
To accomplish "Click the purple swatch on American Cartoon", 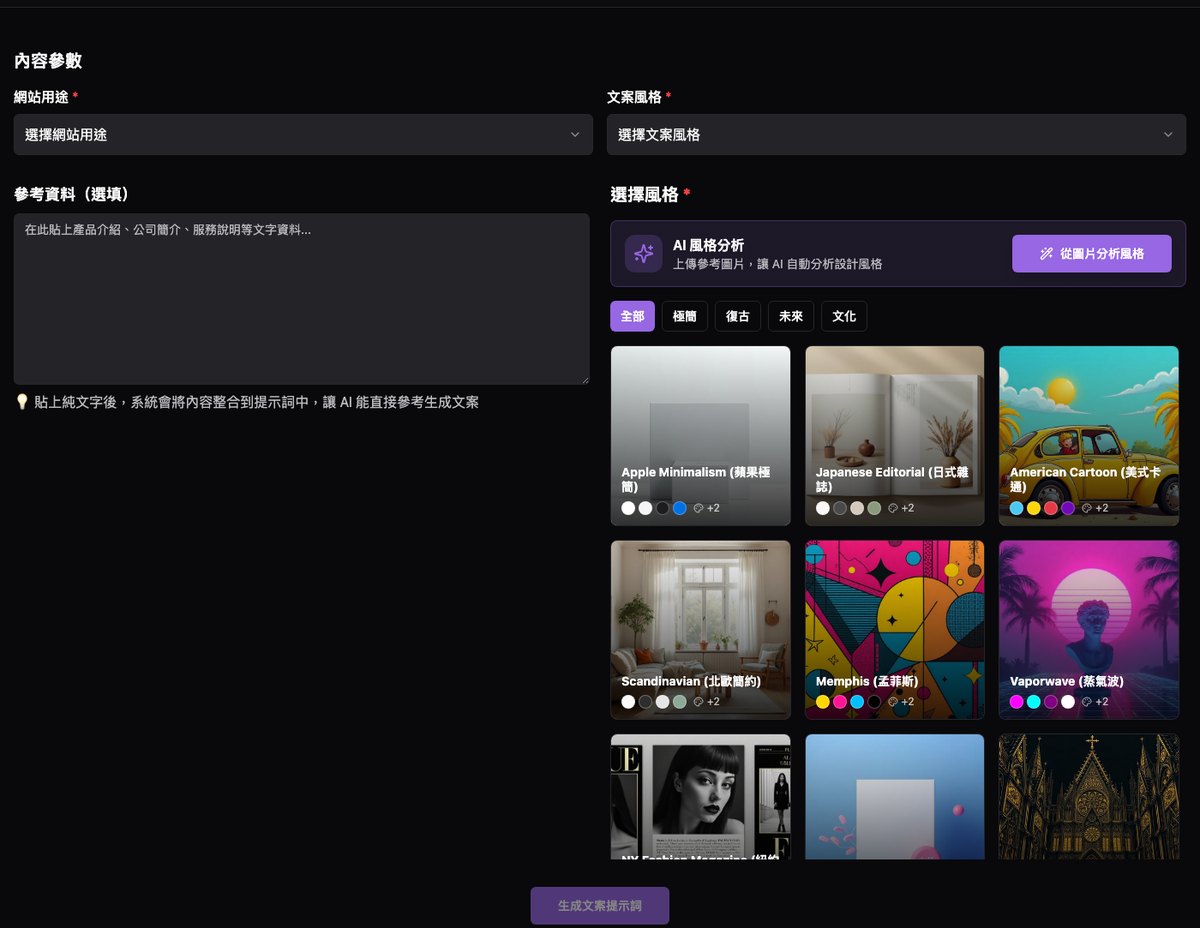I will pos(1068,508).
